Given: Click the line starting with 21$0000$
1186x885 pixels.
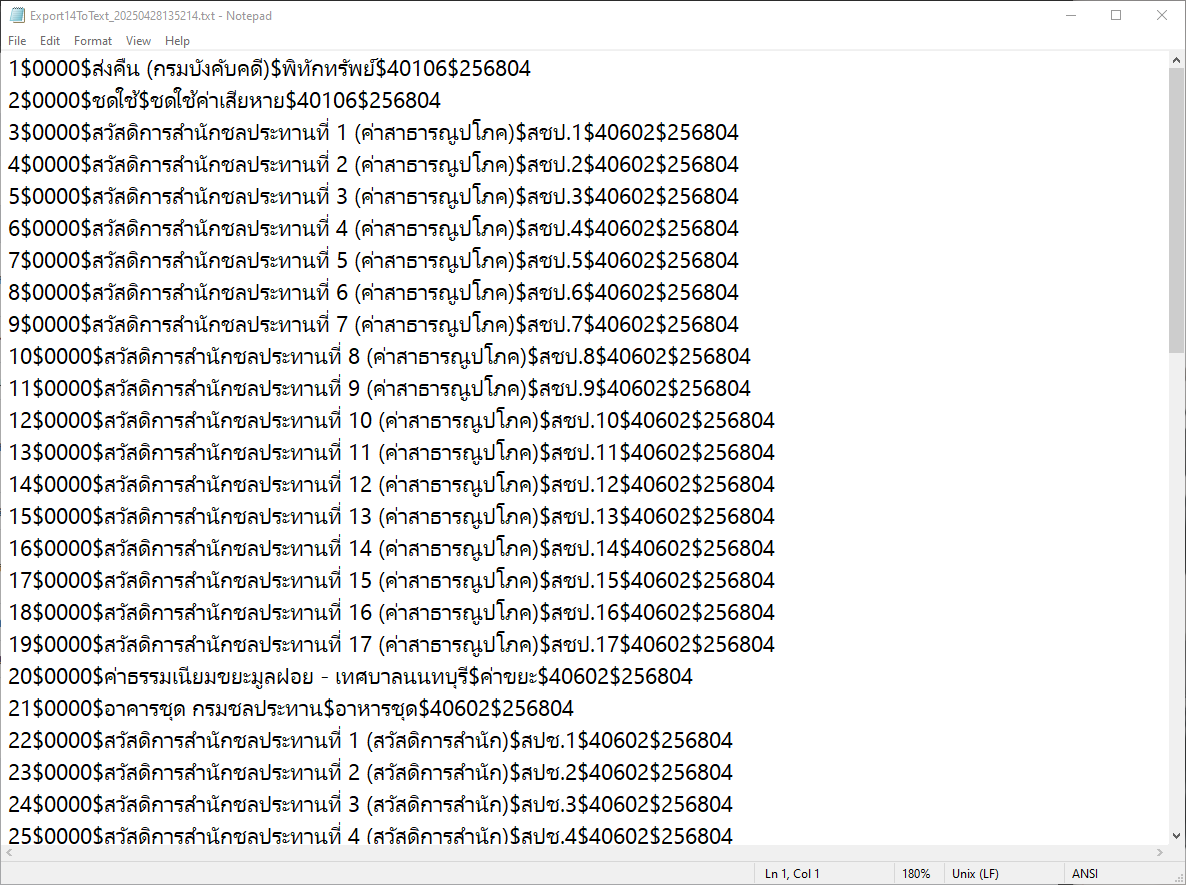Looking at the screenshot, I should pyautogui.click(x=290, y=709).
